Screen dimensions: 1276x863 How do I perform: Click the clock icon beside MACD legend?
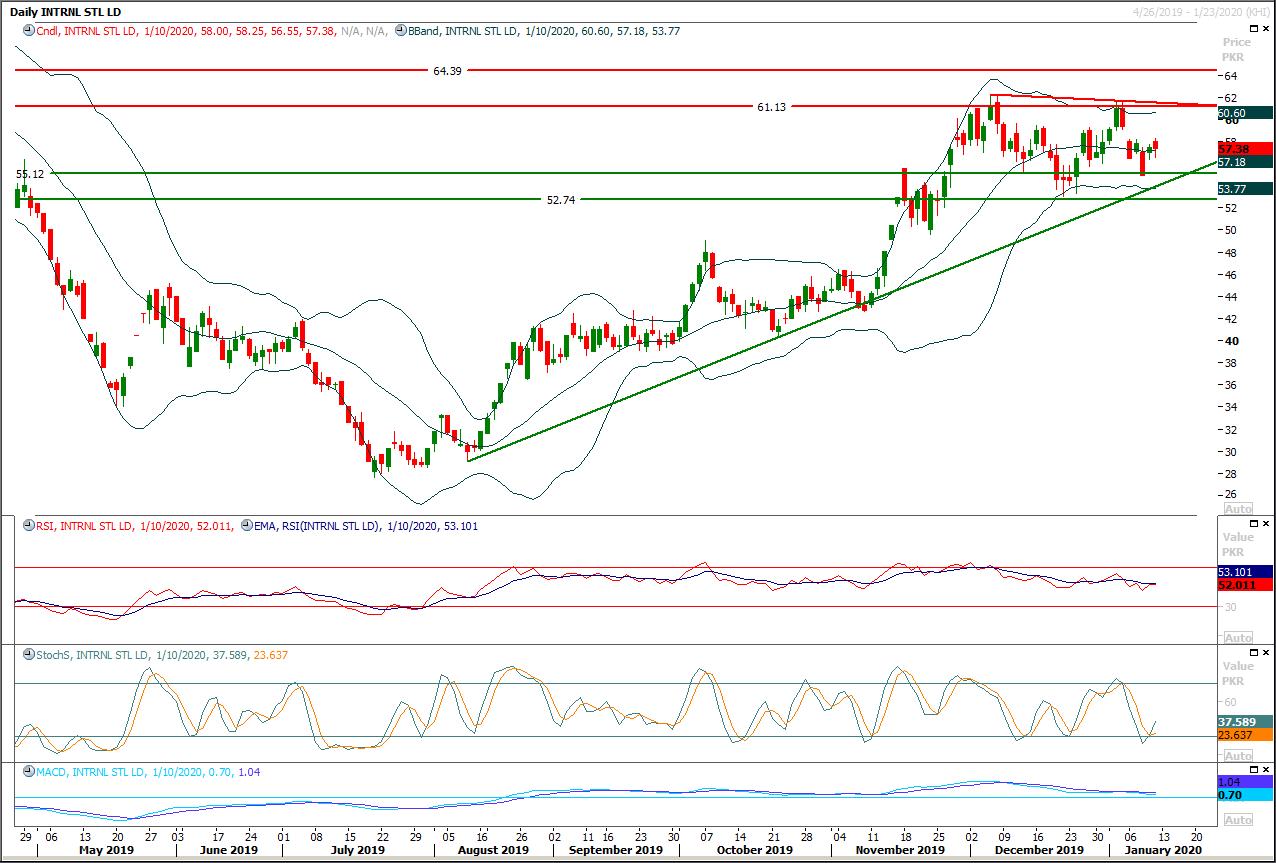pyautogui.click(x=28, y=772)
